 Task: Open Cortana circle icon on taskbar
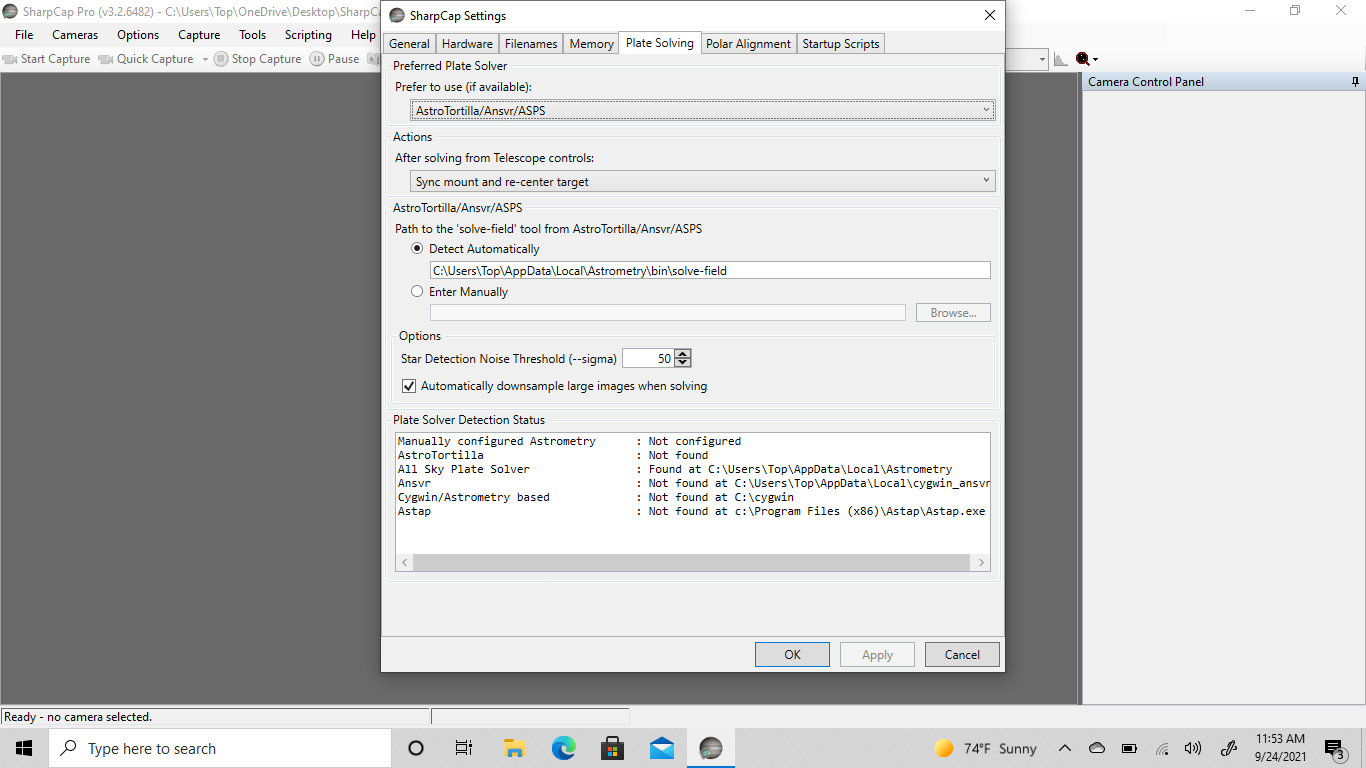416,748
